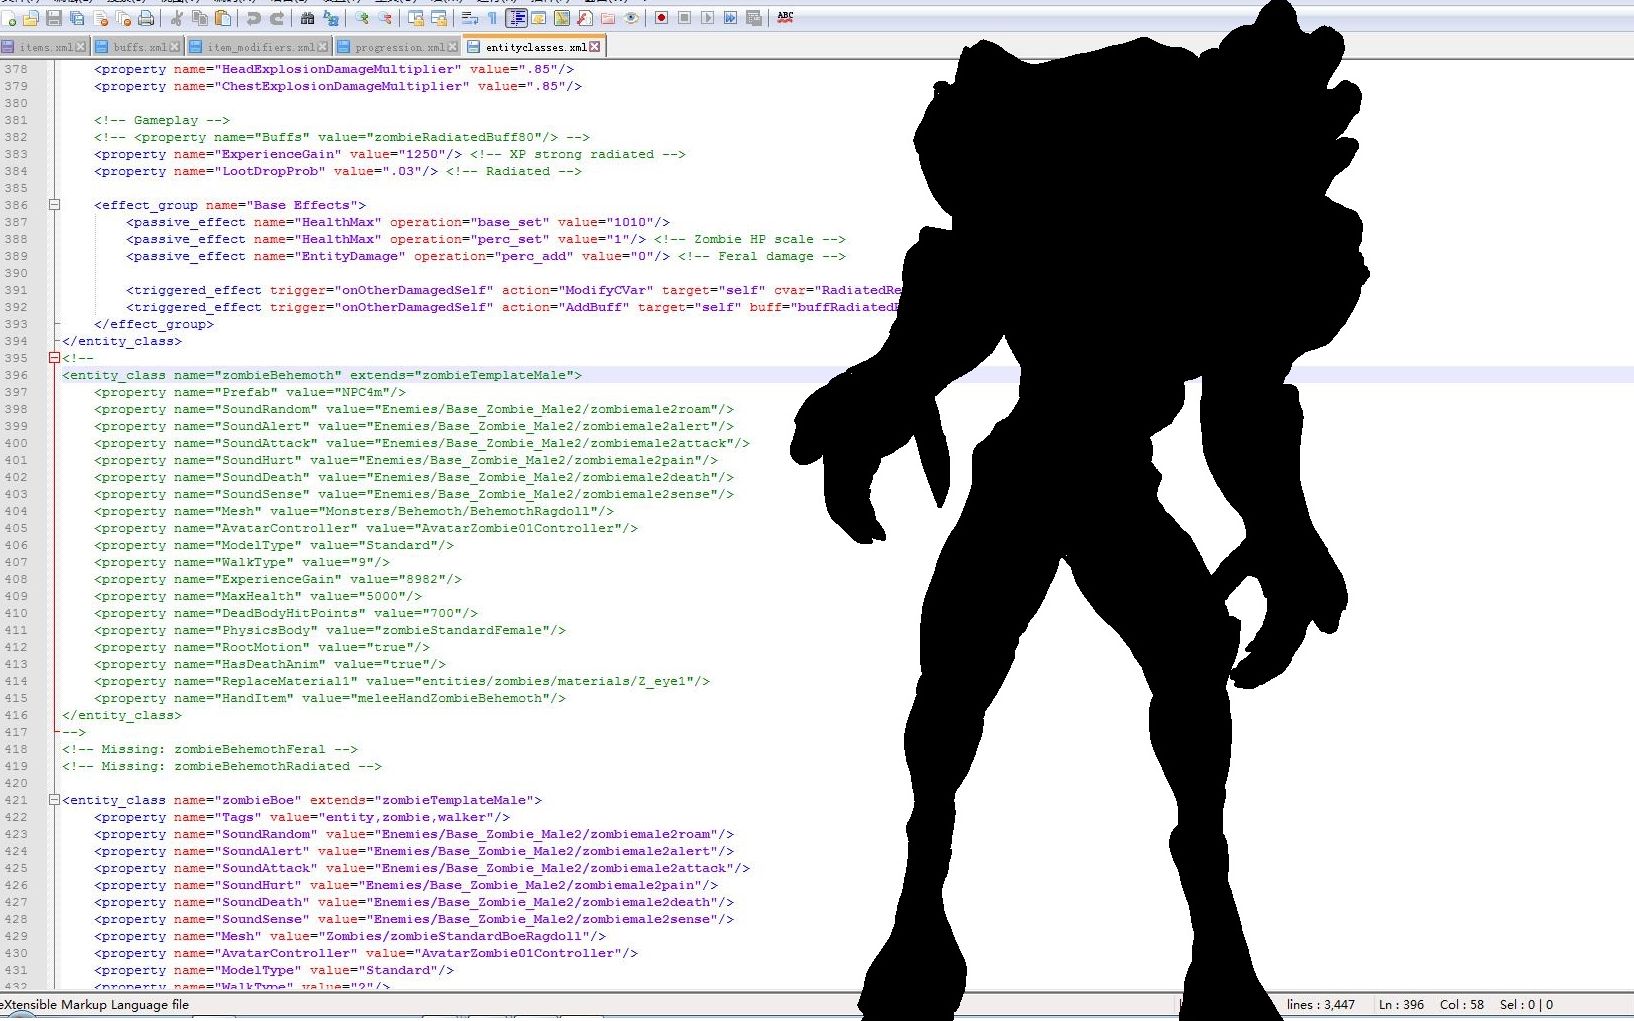Click the Close document toolbar icon
The image size is (1634, 1021).
100,18
